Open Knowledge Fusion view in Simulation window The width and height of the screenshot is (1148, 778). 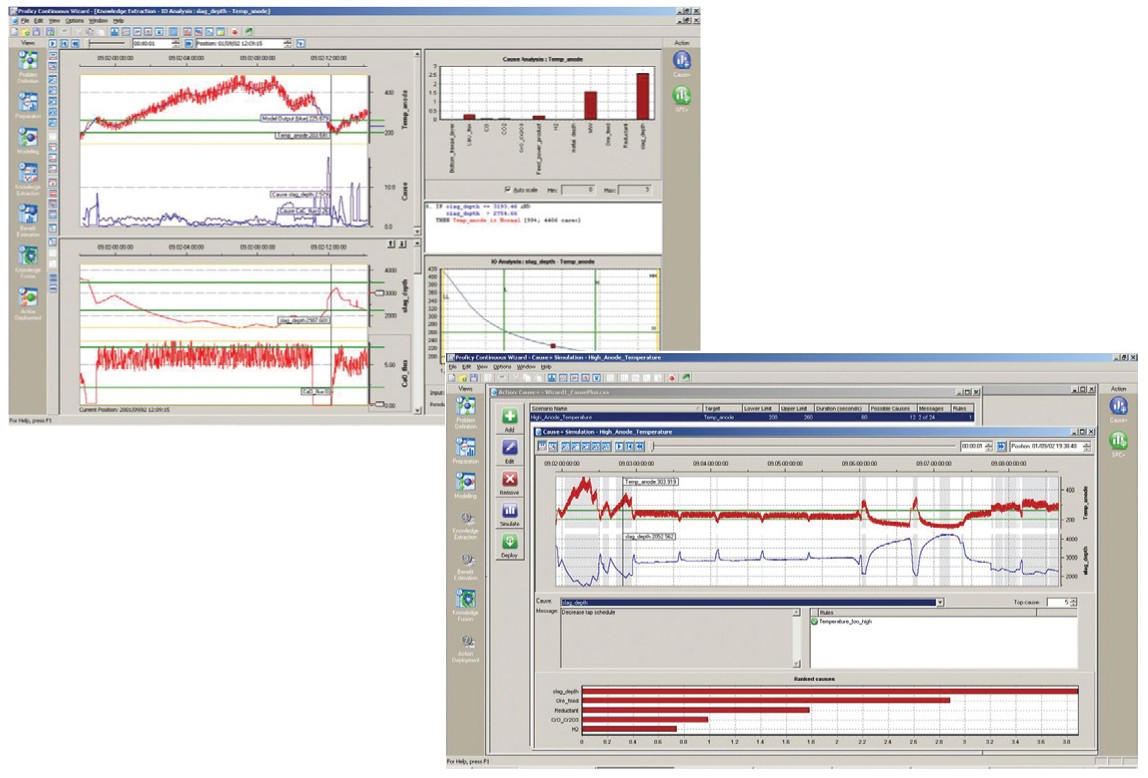click(x=466, y=605)
